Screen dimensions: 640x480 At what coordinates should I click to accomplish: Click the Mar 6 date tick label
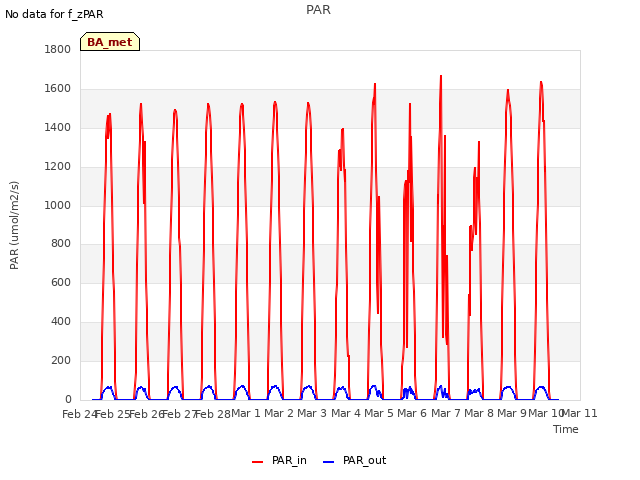(412, 413)
